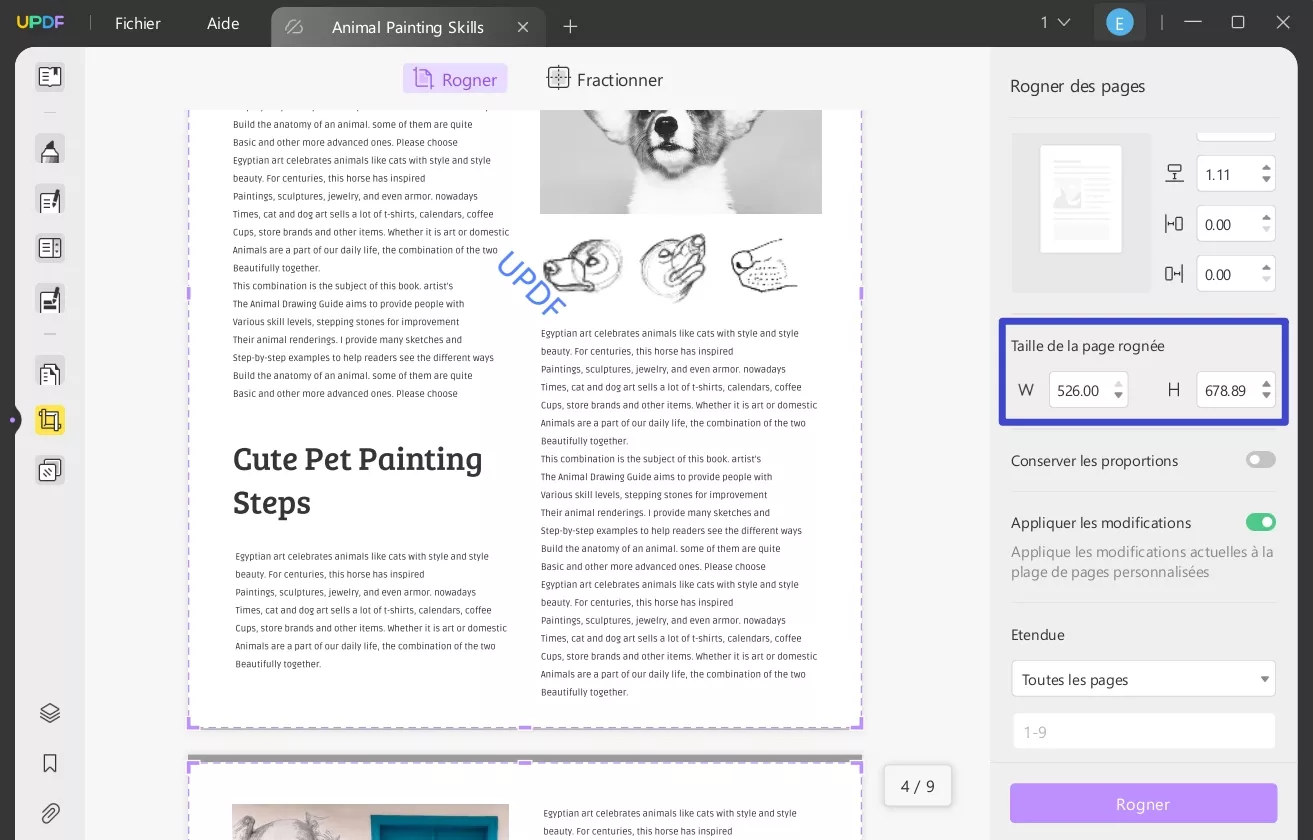The width and height of the screenshot is (1313, 840).
Task: Open the Reader mode icon in sidebar
Action: (x=50, y=77)
